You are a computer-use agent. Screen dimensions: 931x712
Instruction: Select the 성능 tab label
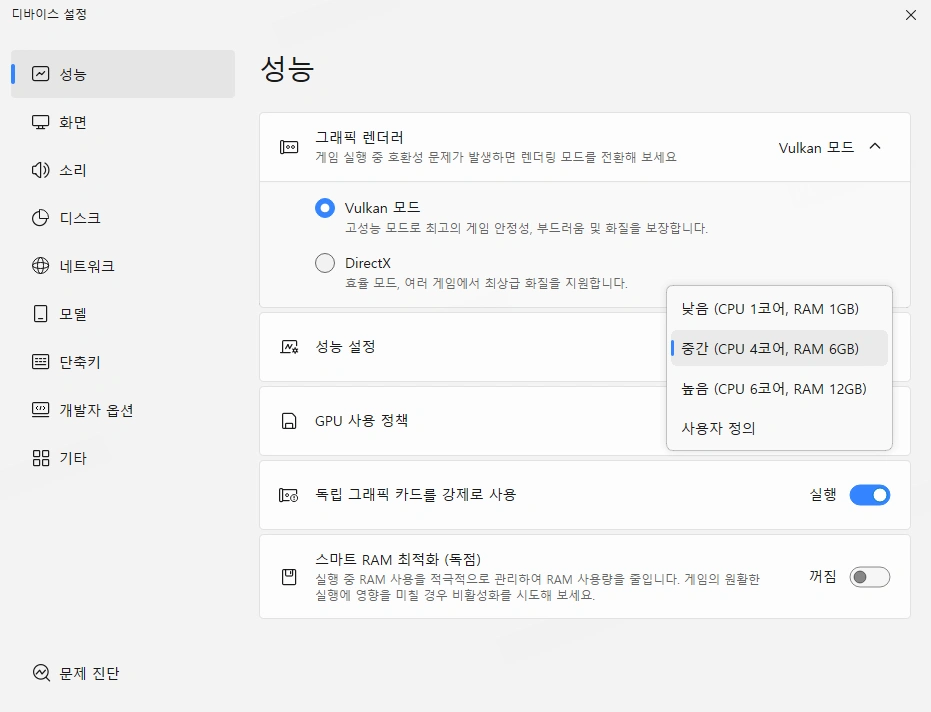tap(72, 74)
